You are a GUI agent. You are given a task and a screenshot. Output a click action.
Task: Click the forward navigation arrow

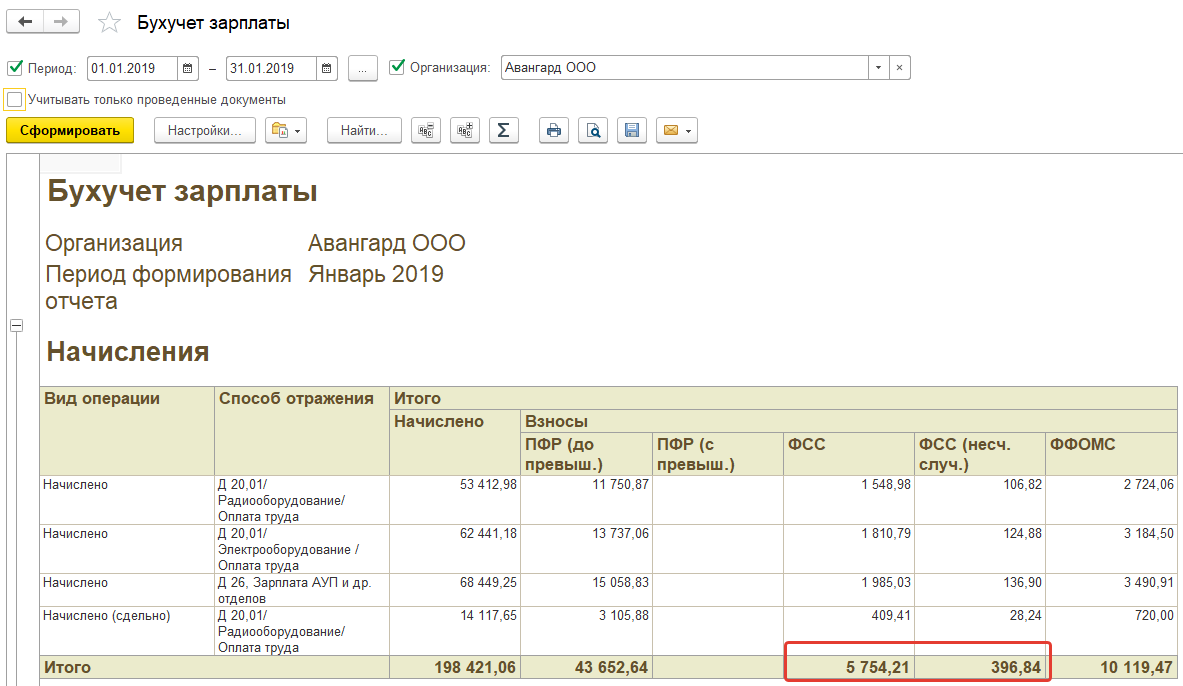[x=61, y=22]
